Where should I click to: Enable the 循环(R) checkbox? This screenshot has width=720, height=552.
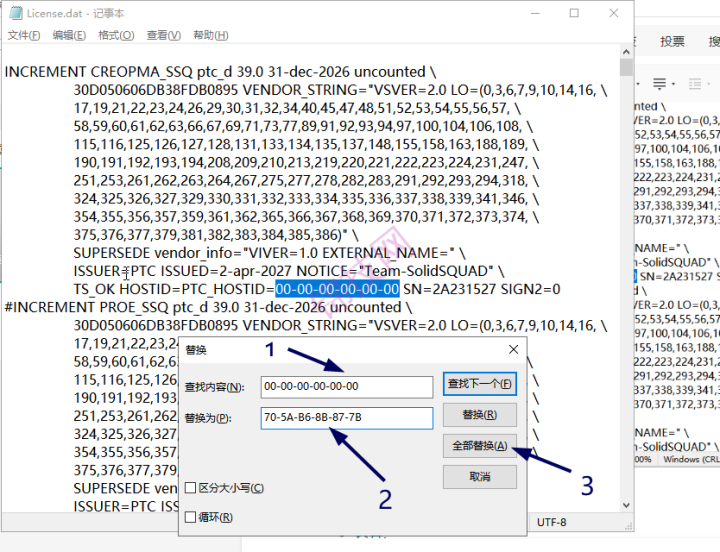tap(190, 517)
